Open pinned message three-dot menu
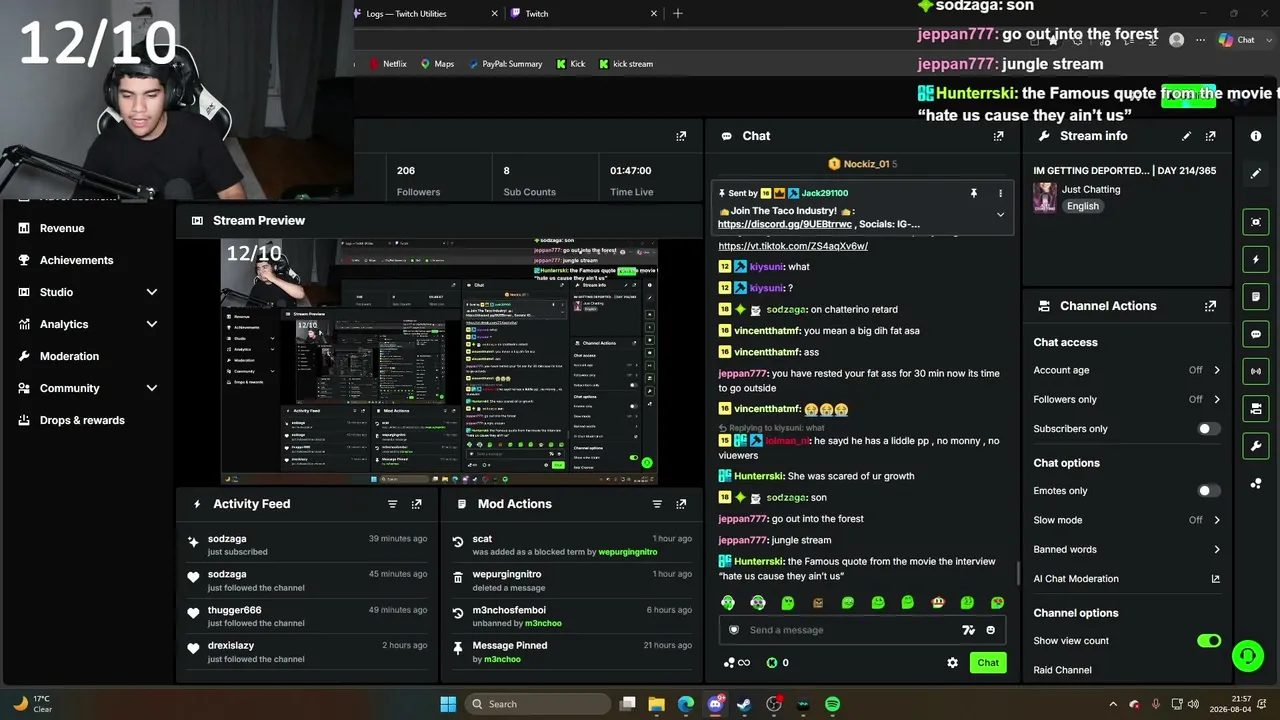The height and width of the screenshot is (720, 1280). 1000,193
